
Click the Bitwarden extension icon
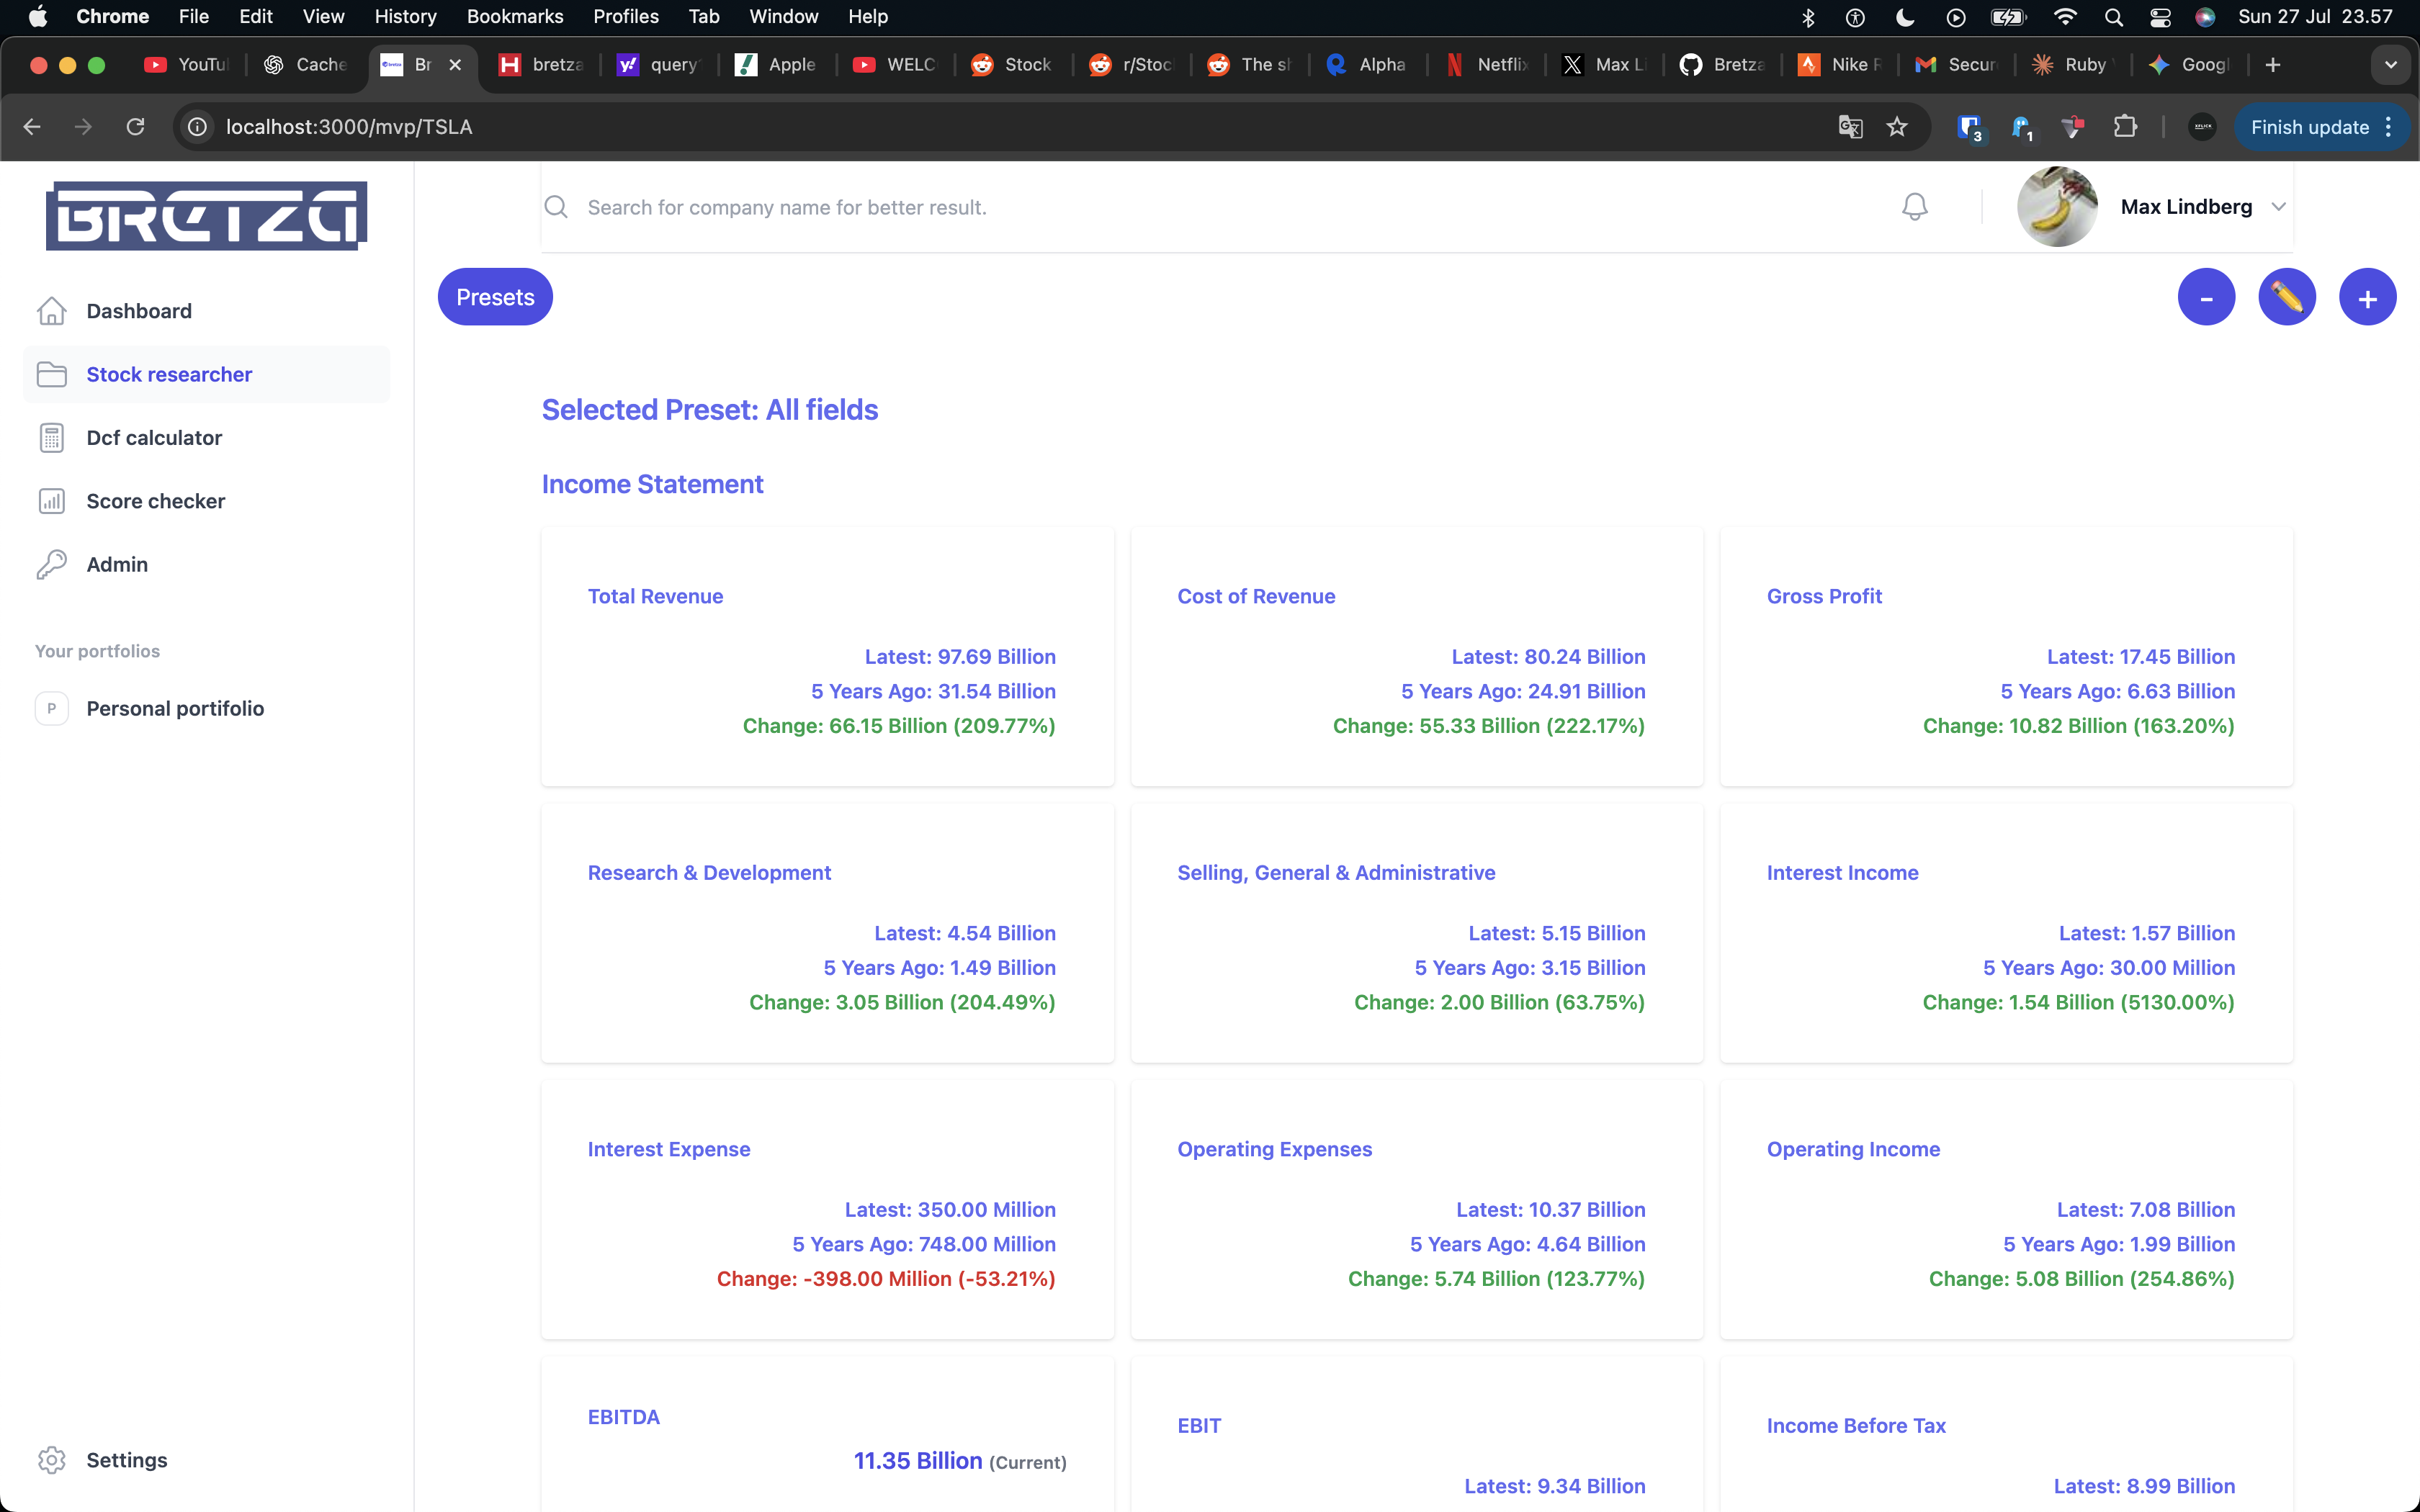click(x=1970, y=127)
